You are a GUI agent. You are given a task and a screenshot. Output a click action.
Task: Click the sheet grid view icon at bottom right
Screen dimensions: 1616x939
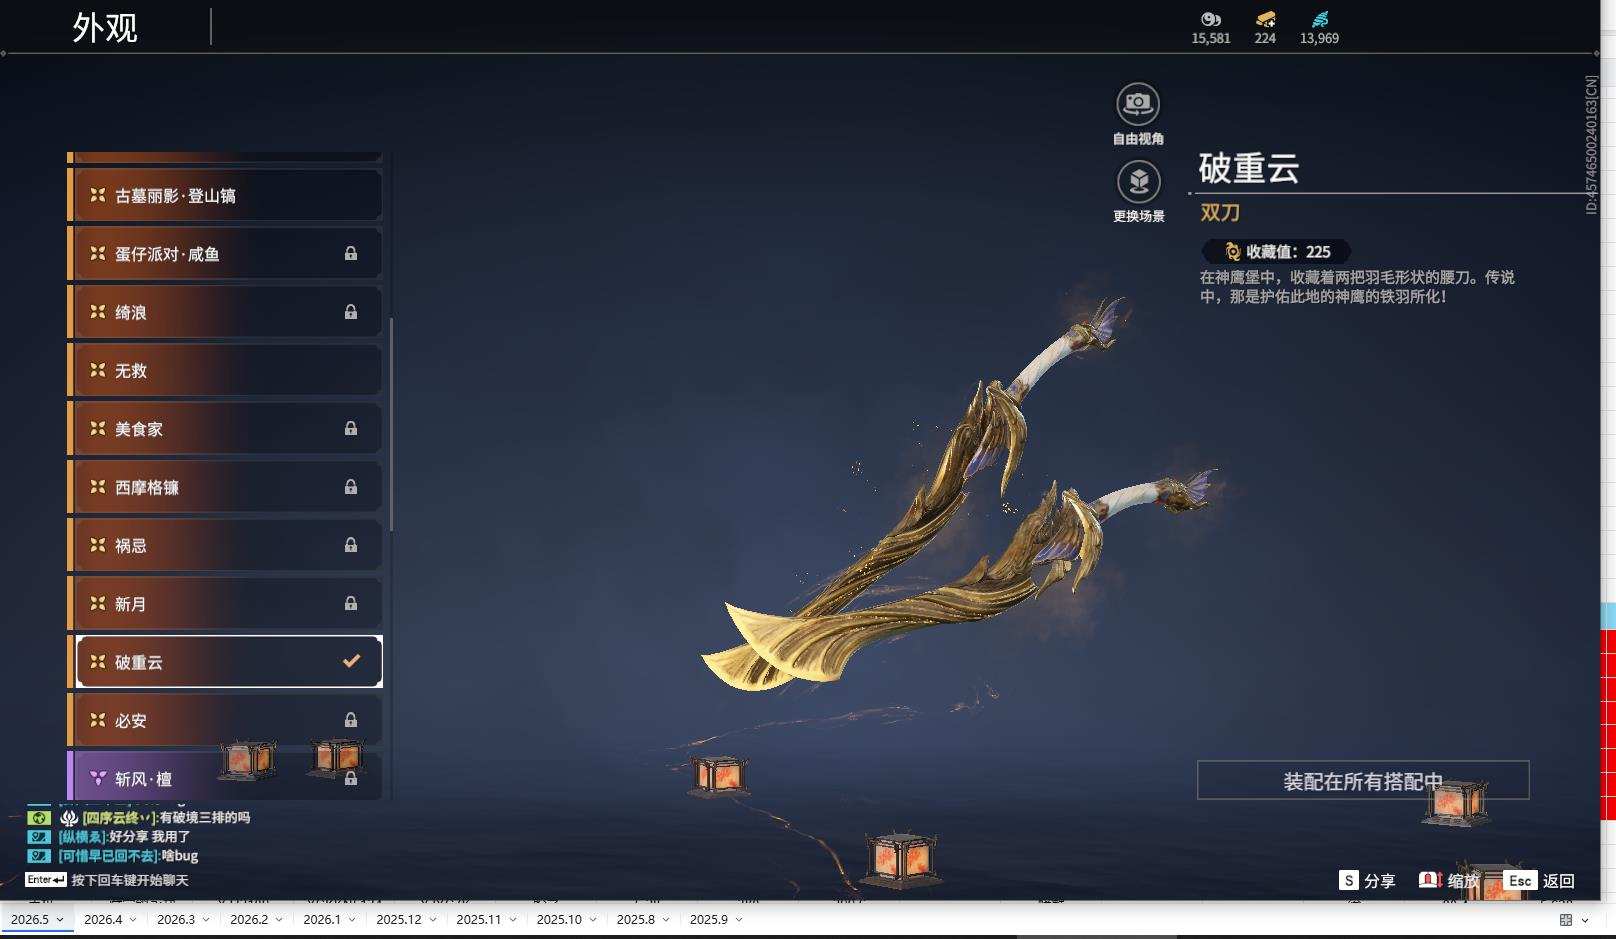click(x=1566, y=920)
